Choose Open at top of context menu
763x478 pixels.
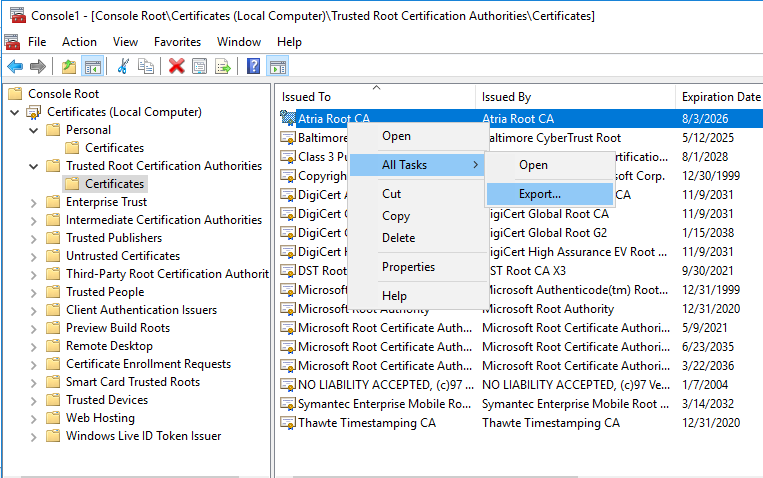[418, 136]
